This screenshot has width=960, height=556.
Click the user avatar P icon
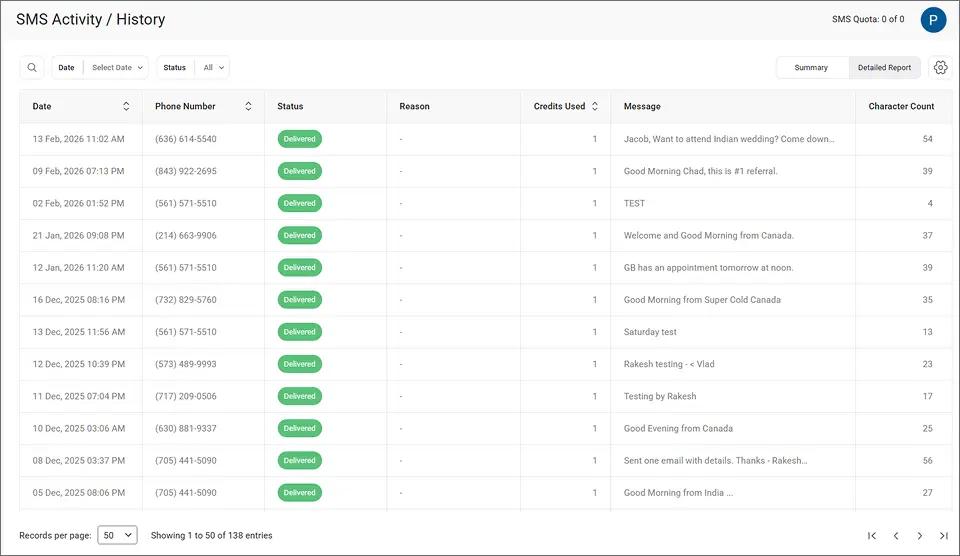(933, 20)
